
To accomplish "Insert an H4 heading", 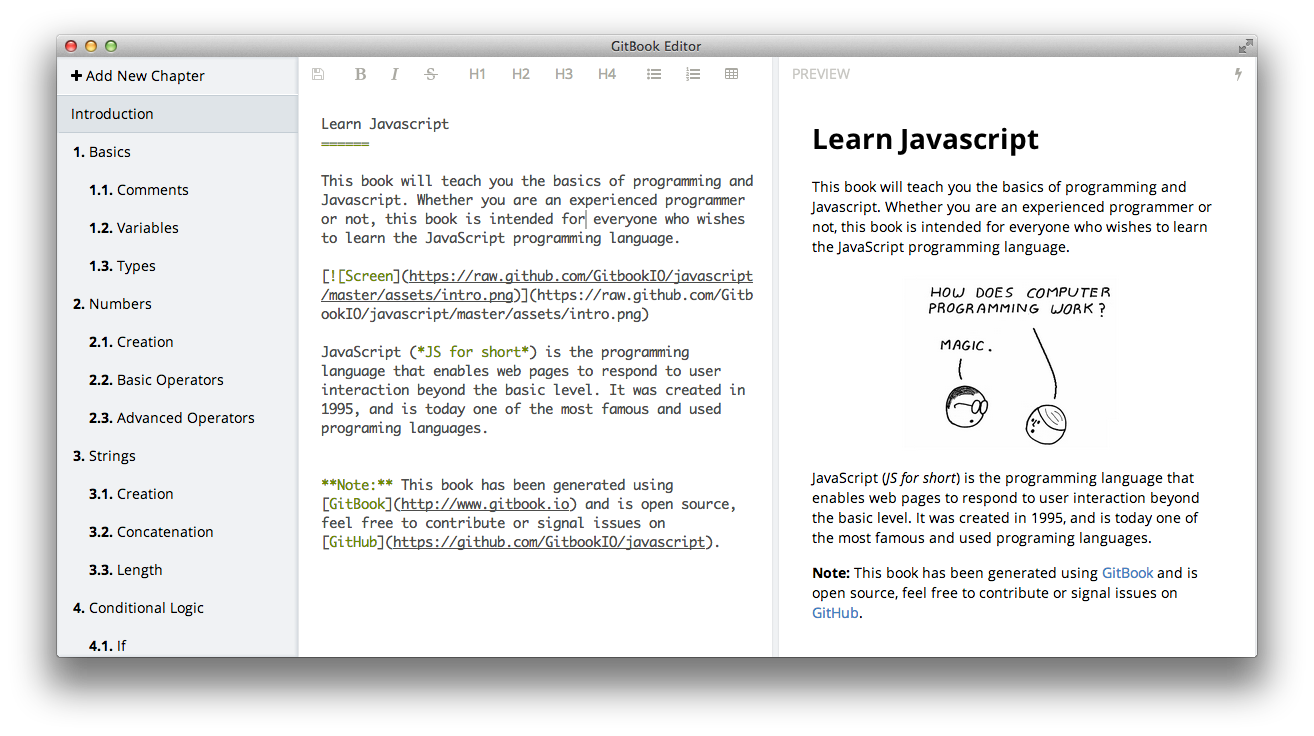I will click(607, 74).
